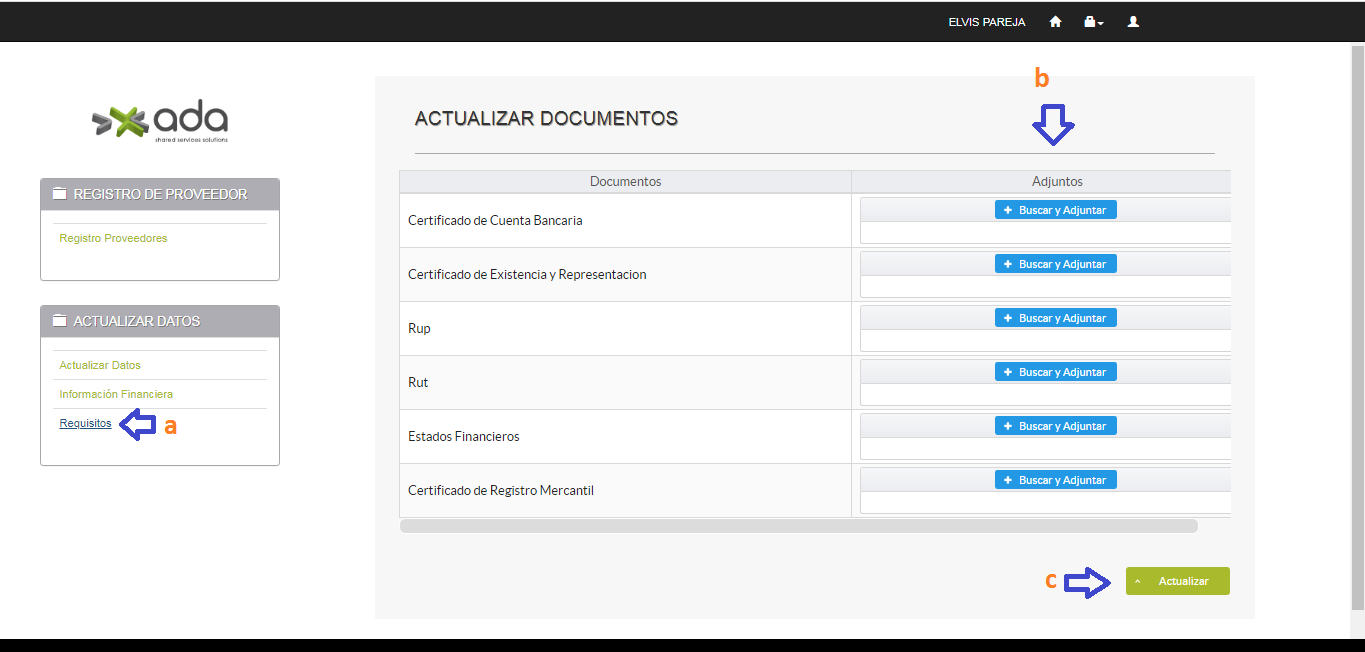Click the ADA logo
This screenshot has width=1365, height=652.
tap(160, 122)
